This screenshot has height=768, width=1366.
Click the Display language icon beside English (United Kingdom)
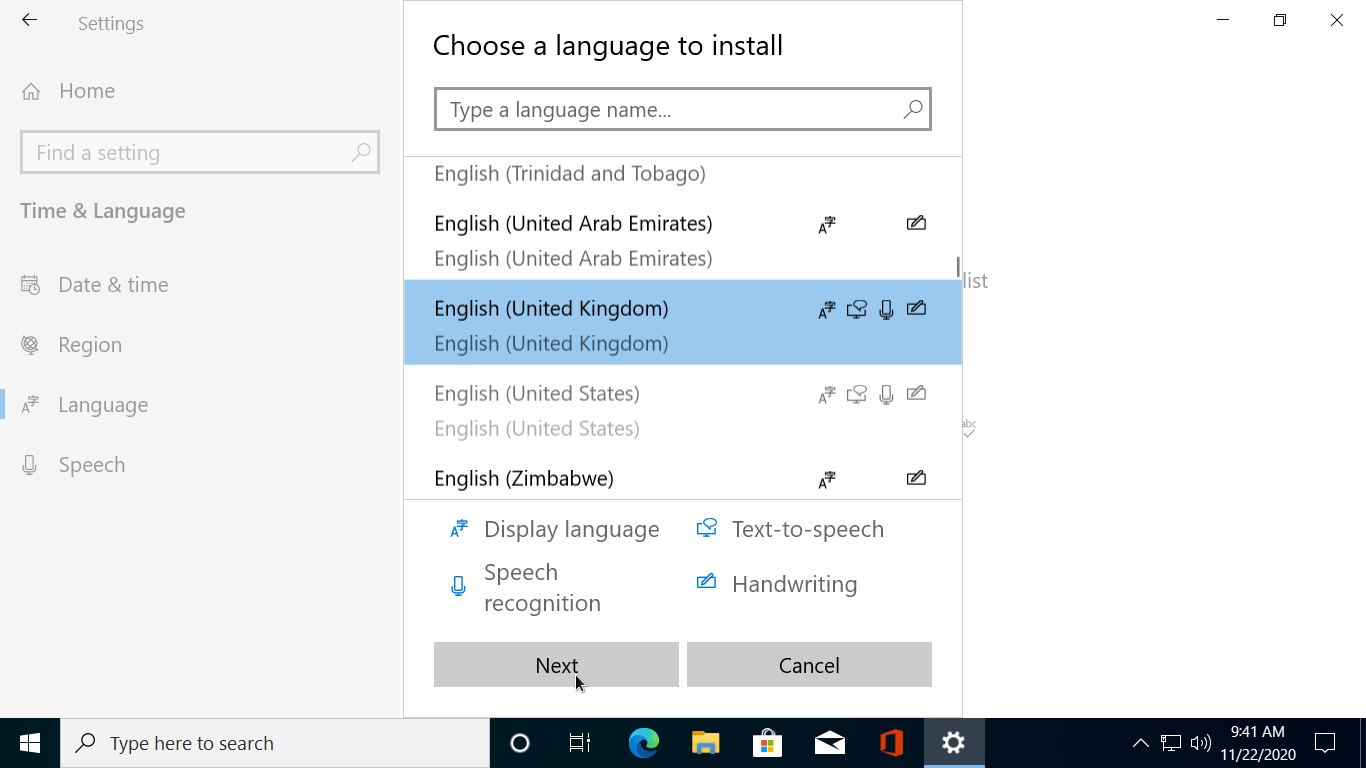point(826,309)
